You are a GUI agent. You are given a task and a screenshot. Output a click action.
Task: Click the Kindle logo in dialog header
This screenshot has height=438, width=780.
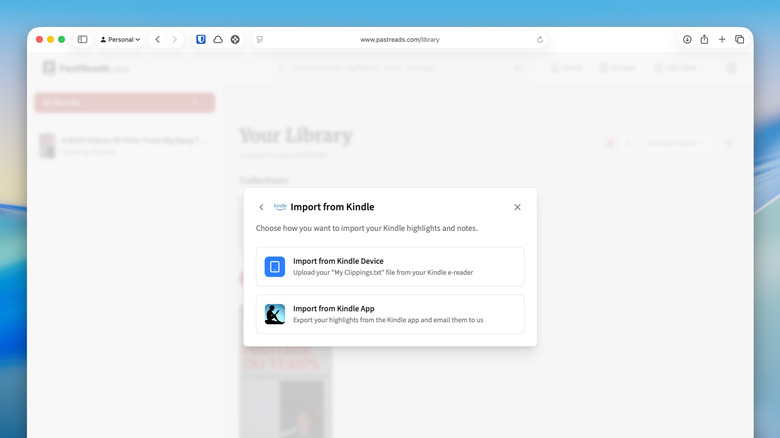pos(281,207)
